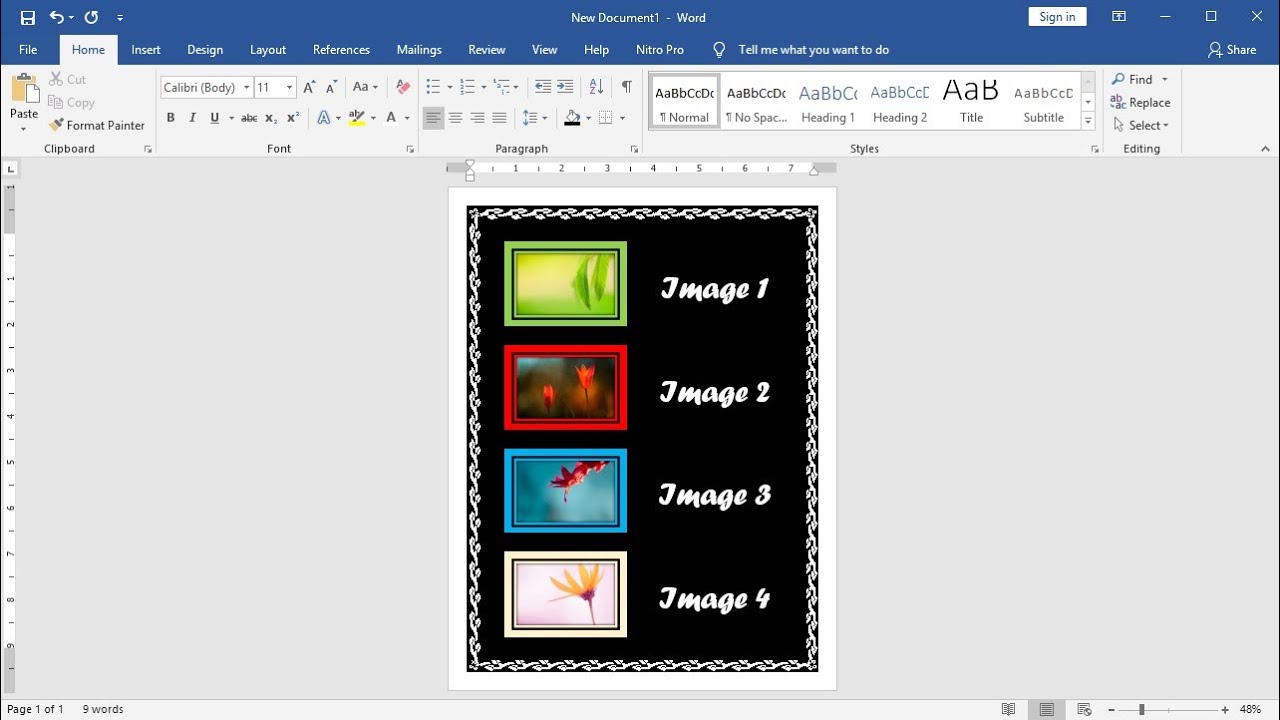Align text right
Image resolution: width=1280 pixels, height=720 pixels.
[477, 118]
